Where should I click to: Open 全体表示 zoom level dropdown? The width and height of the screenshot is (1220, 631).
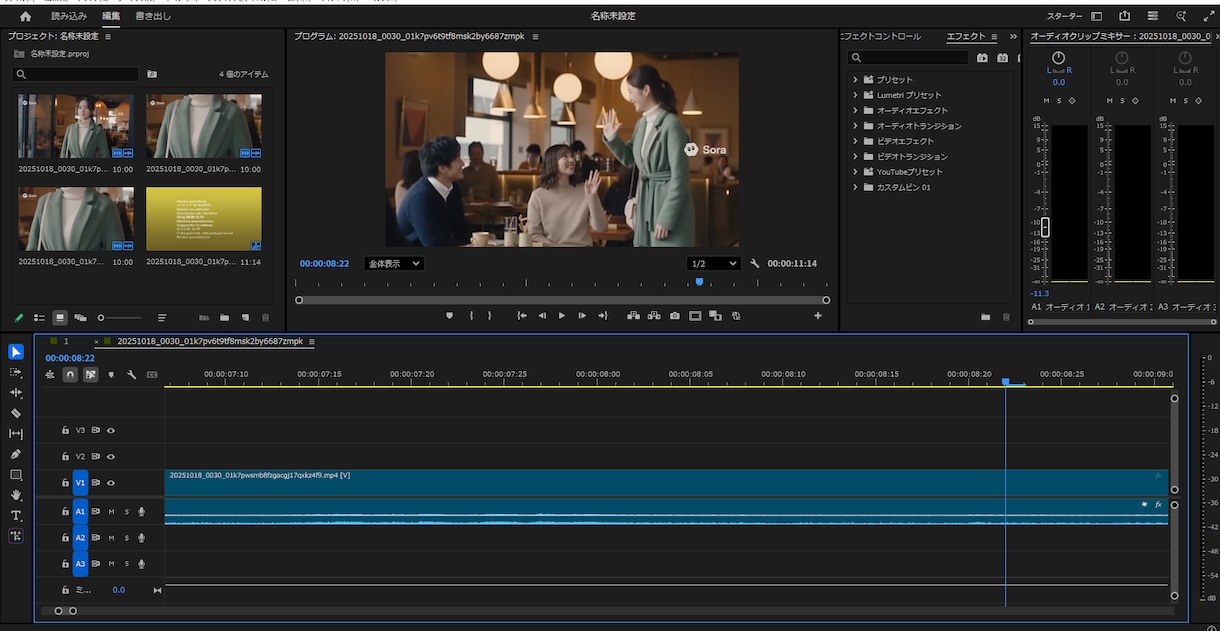point(394,264)
